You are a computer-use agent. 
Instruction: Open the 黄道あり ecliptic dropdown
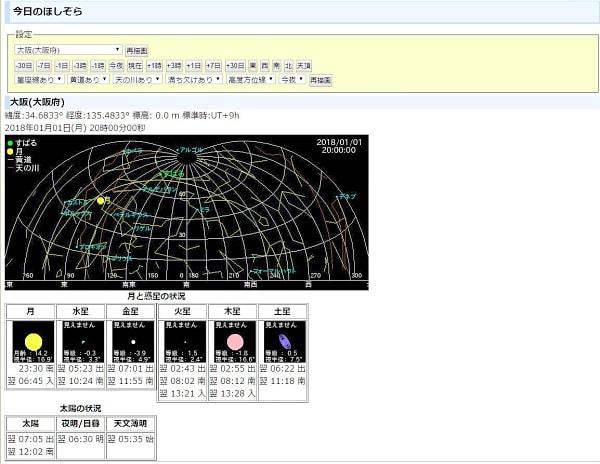coord(87,79)
